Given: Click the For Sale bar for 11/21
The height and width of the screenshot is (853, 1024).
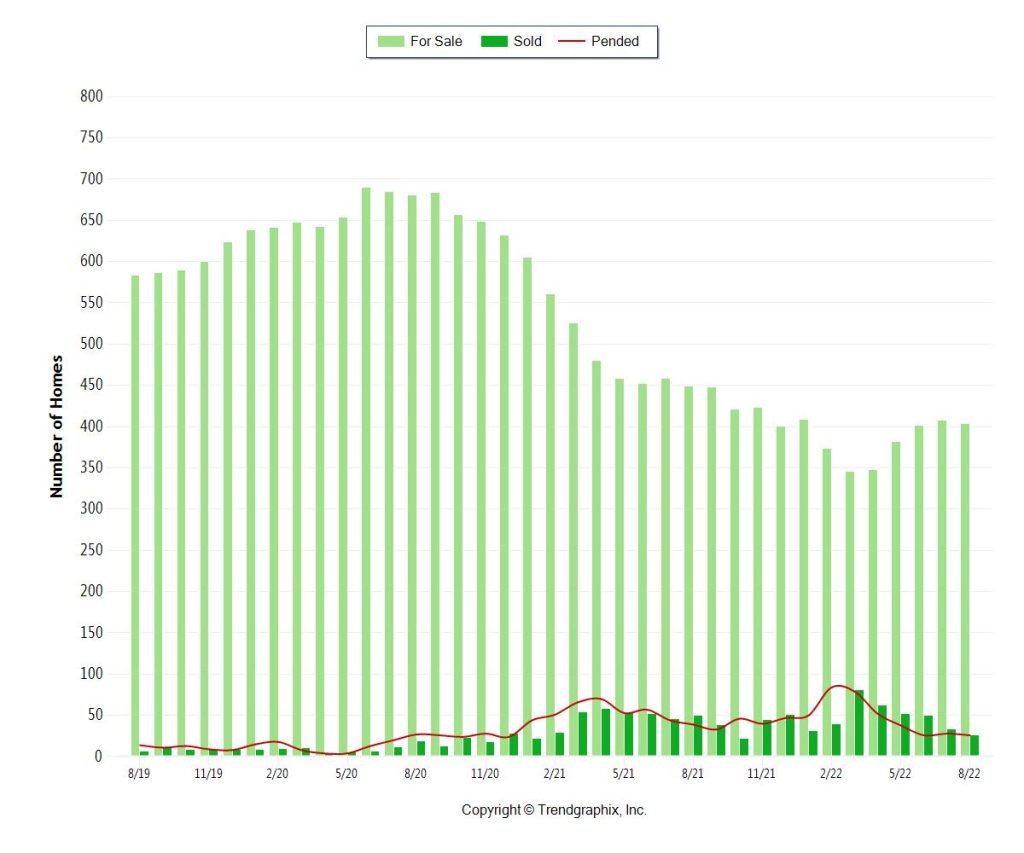Looking at the screenshot, I should 758,582.
